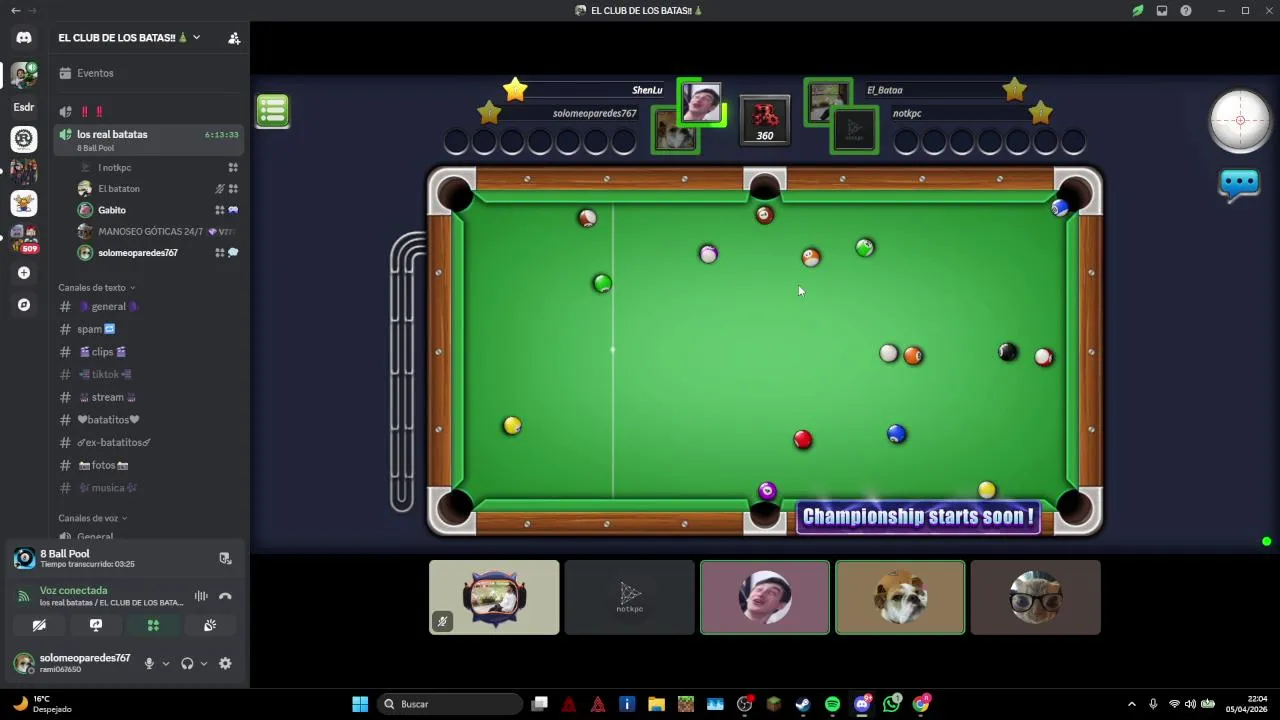Add a server with plus icon
Screen dimensions: 1280x720
pos(24,273)
